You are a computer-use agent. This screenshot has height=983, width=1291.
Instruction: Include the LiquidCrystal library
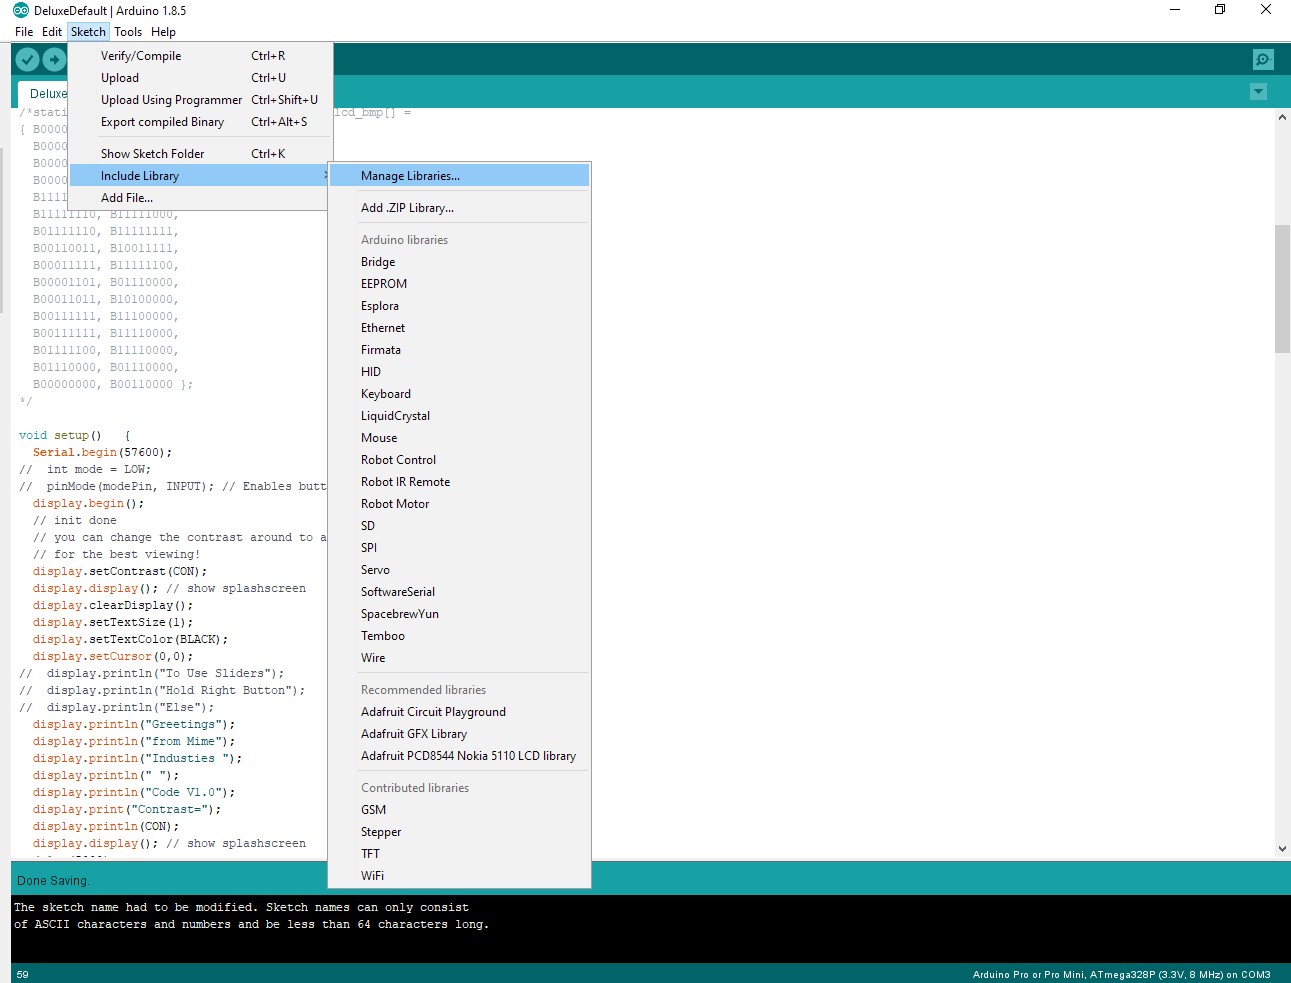395,416
